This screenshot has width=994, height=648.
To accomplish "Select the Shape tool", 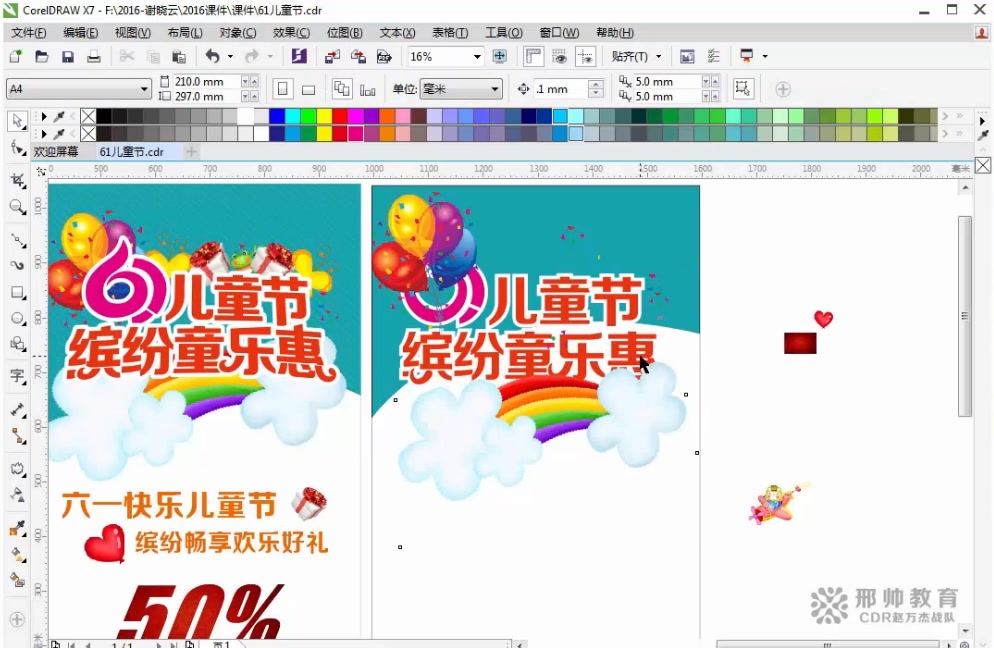I will tap(16, 145).
